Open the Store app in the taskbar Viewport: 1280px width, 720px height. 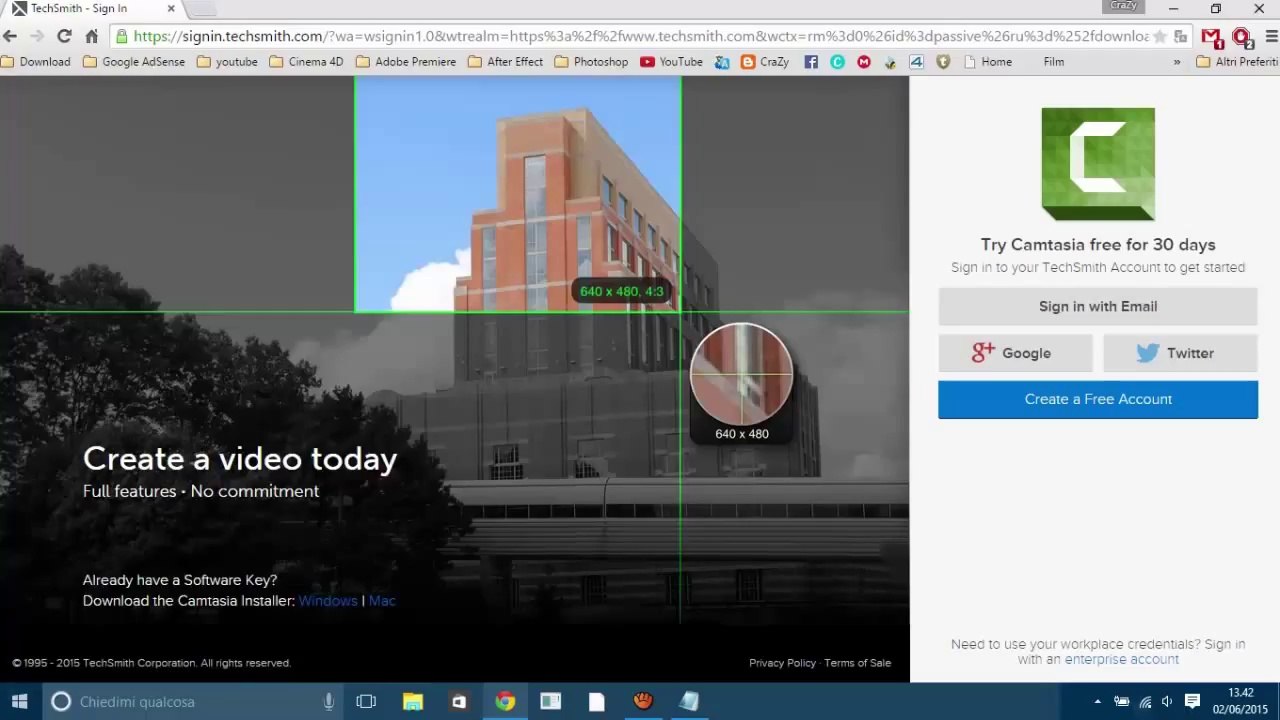(x=459, y=701)
